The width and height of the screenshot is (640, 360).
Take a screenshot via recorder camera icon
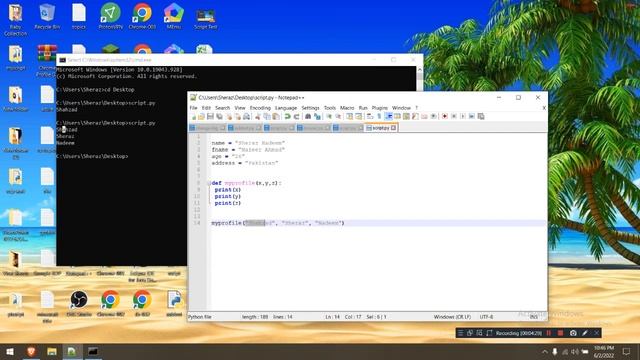tap(573, 333)
